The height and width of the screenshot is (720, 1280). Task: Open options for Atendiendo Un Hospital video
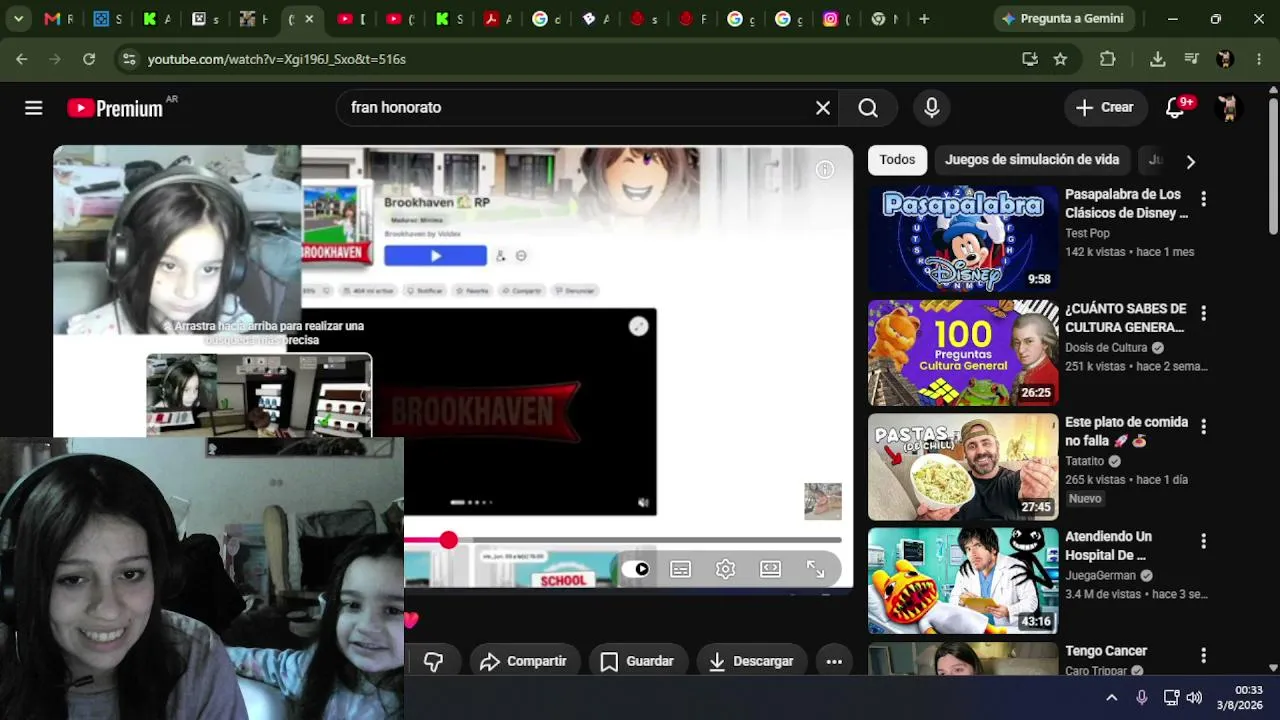[1203, 541]
